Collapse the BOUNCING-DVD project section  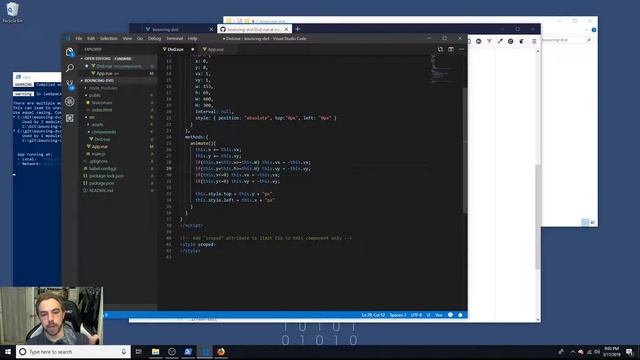click(x=118, y=81)
